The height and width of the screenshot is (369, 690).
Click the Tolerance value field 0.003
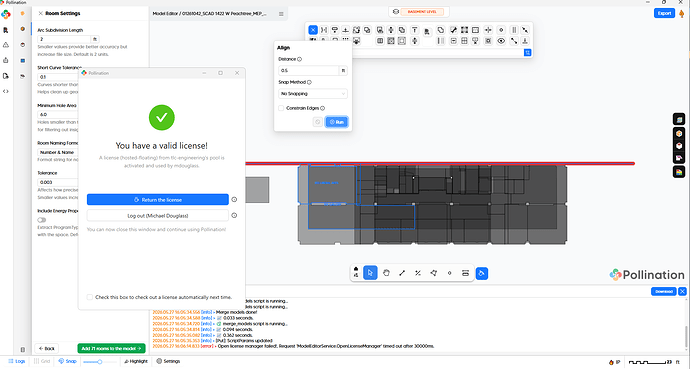(x=58, y=182)
